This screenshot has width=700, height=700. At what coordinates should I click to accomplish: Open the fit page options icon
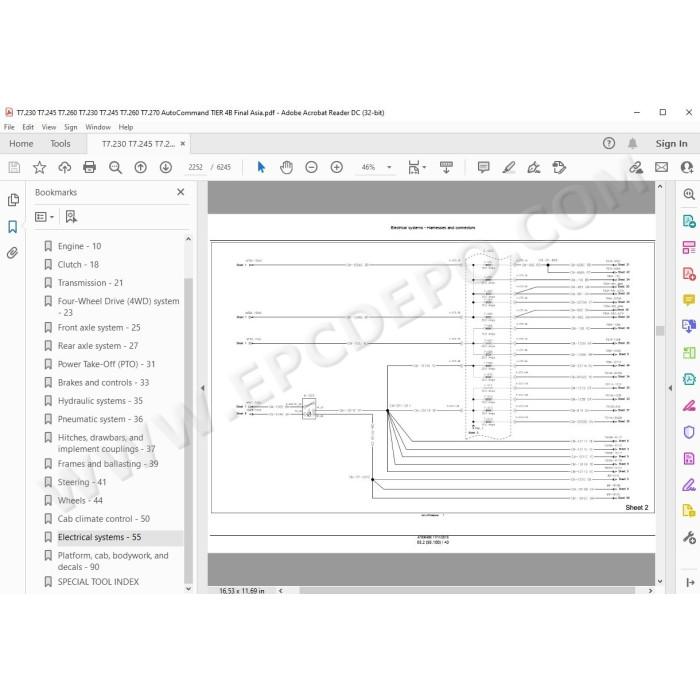pos(417,167)
